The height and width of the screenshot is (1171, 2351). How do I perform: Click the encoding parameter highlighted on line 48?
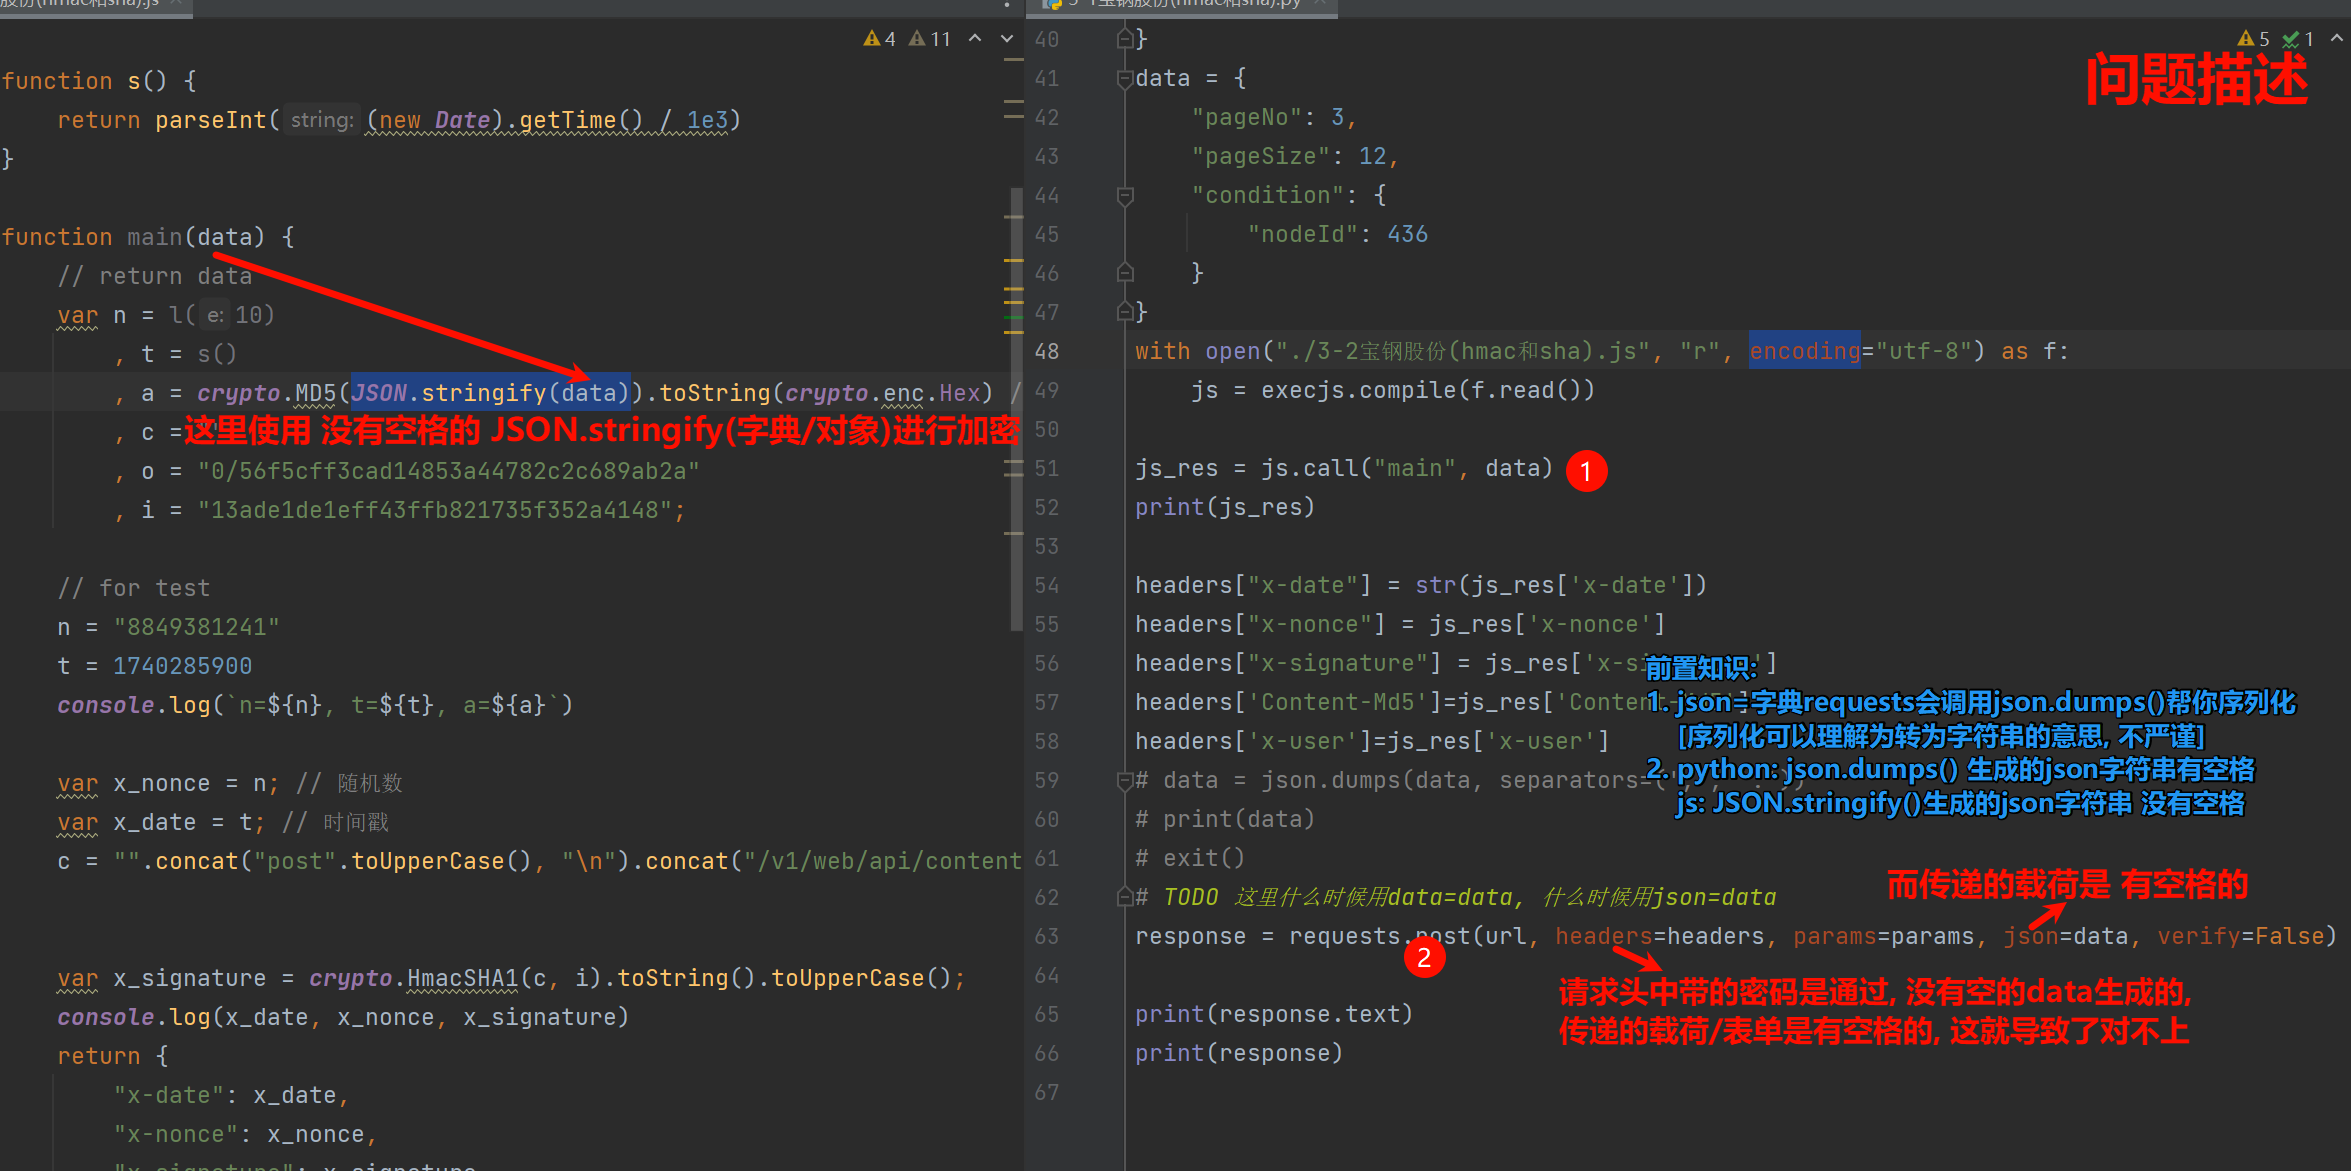tap(1804, 351)
